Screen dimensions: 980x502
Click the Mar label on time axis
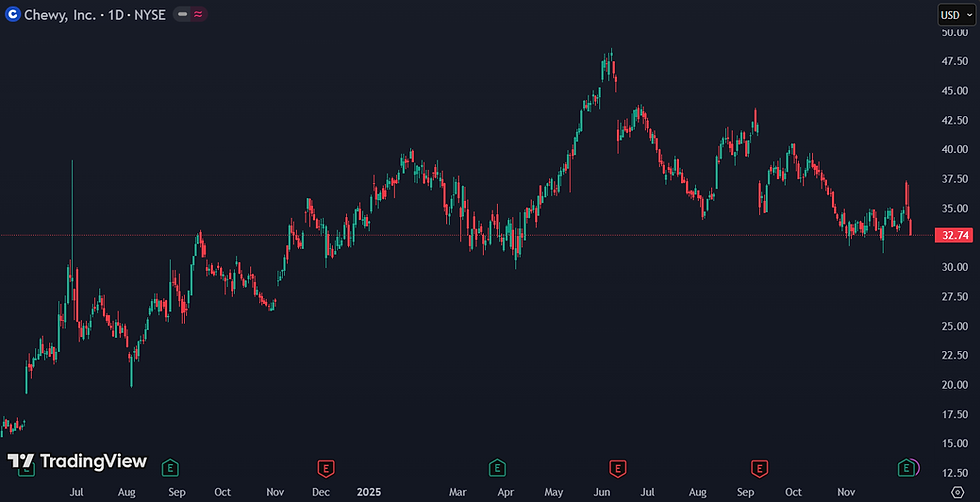[457, 492]
